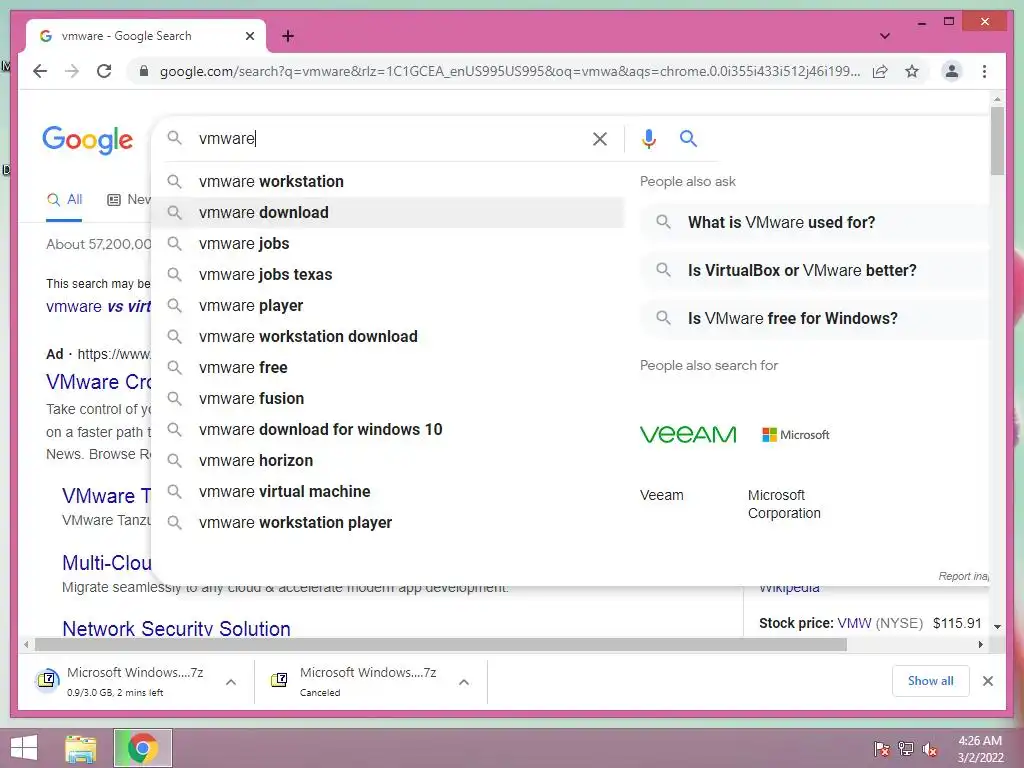Image resolution: width=1024 pixels, height=768 pixels.
Task: Click Microsoft Corporation related search label
Action: click(784, 504)
